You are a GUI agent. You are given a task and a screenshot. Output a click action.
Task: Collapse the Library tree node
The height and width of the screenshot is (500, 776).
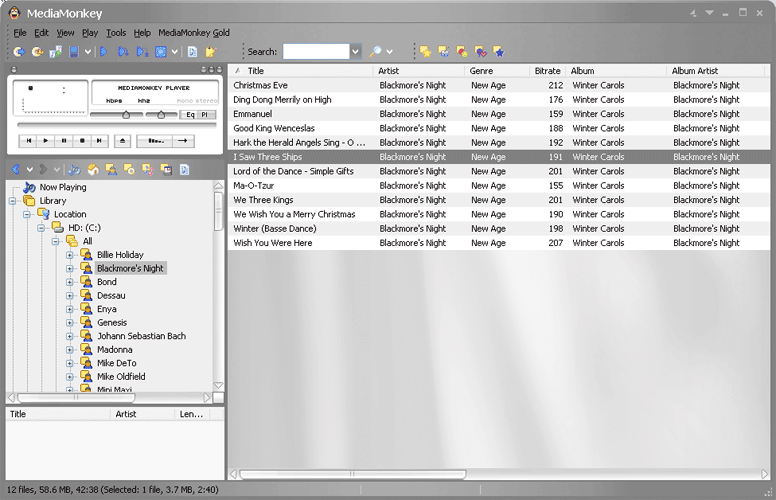point(13,200)
